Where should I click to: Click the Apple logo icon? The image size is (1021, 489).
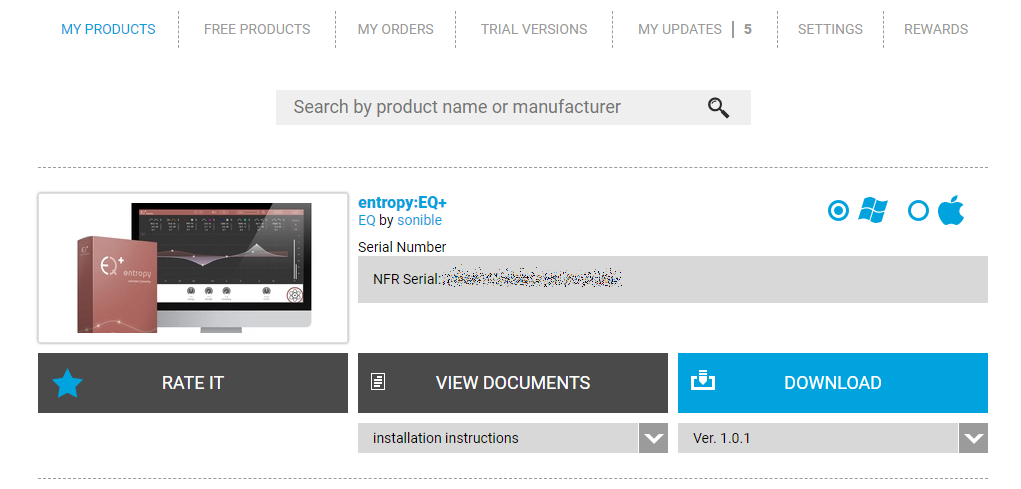tap(951, 210)
